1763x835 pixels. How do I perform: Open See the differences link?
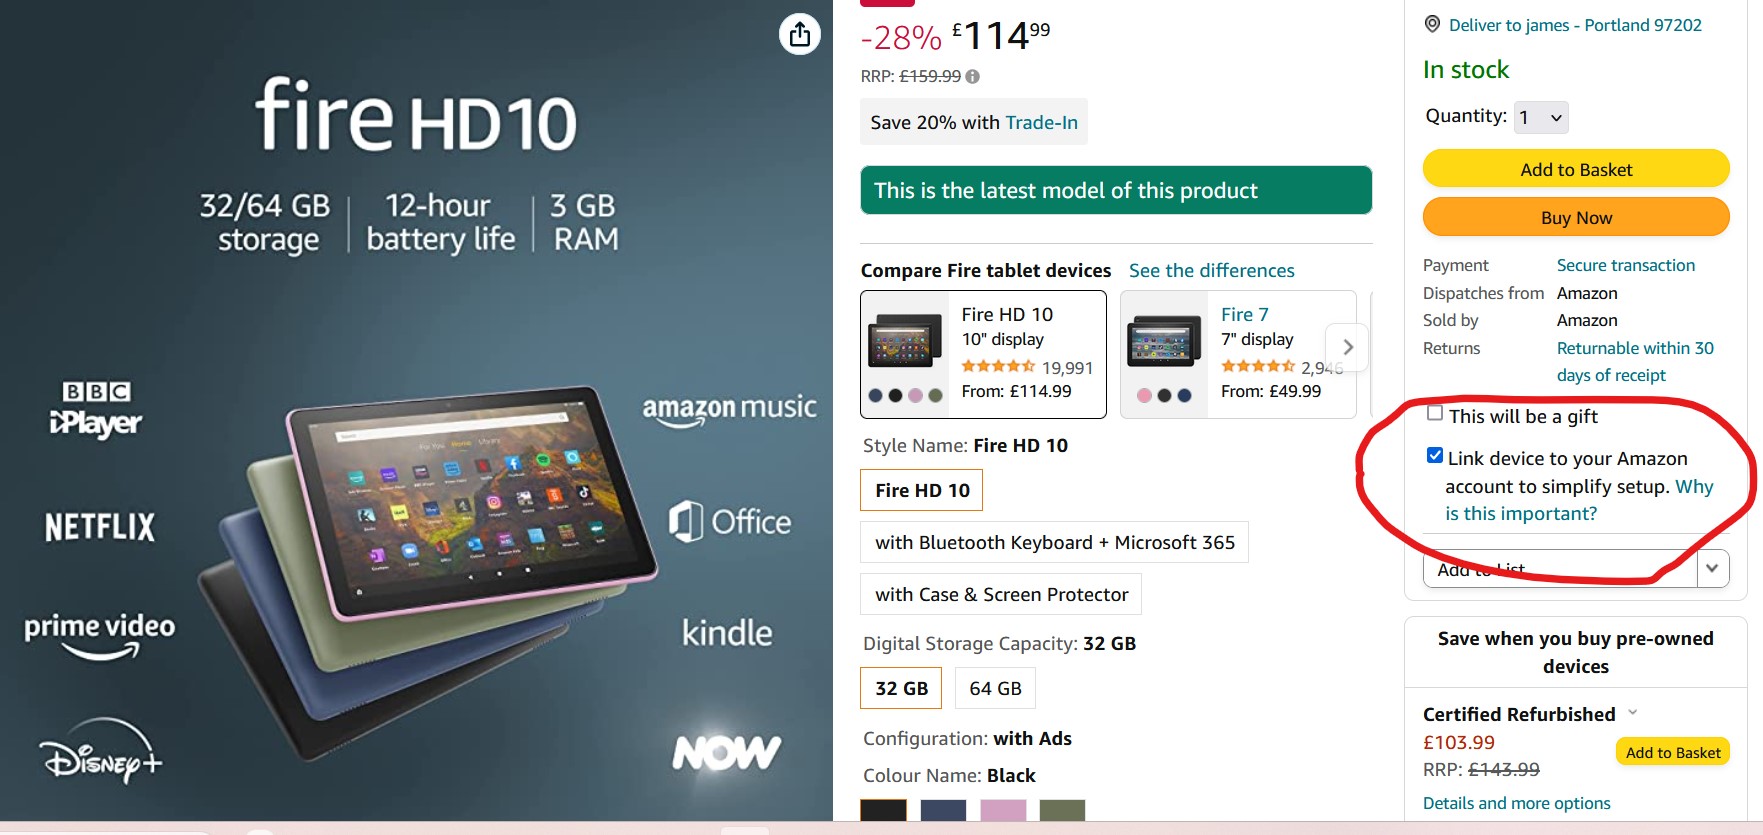1211,270
